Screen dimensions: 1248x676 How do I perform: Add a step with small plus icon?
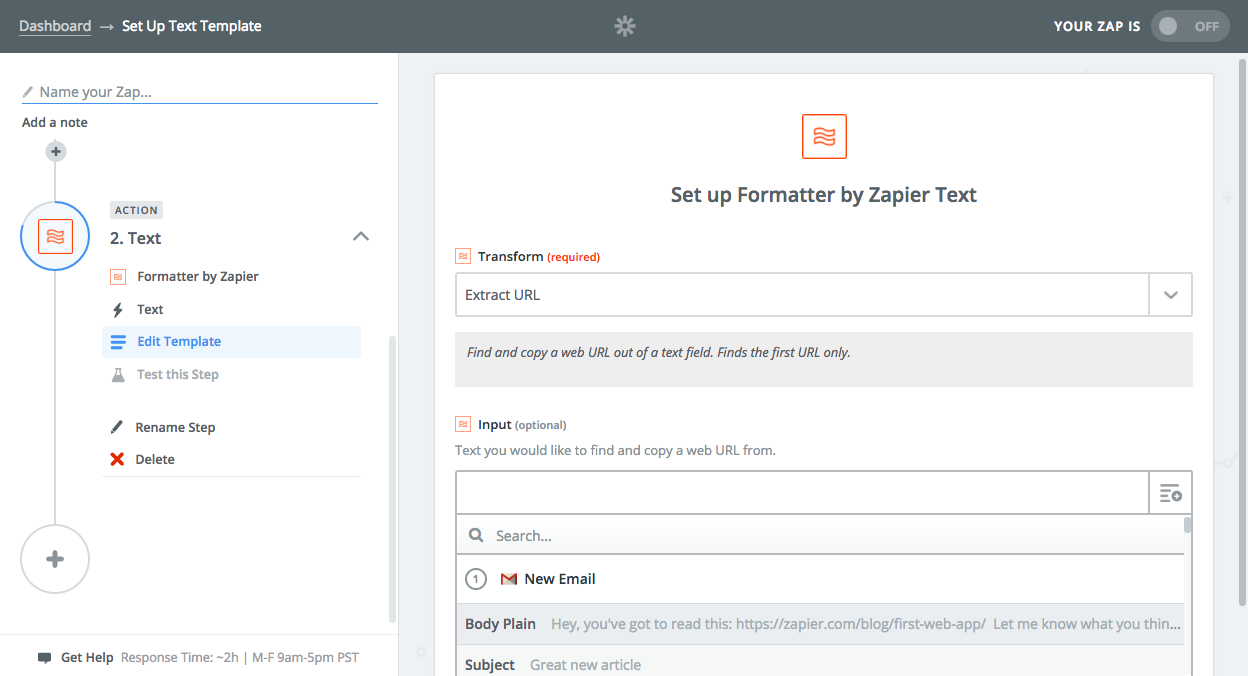(56, 152)
